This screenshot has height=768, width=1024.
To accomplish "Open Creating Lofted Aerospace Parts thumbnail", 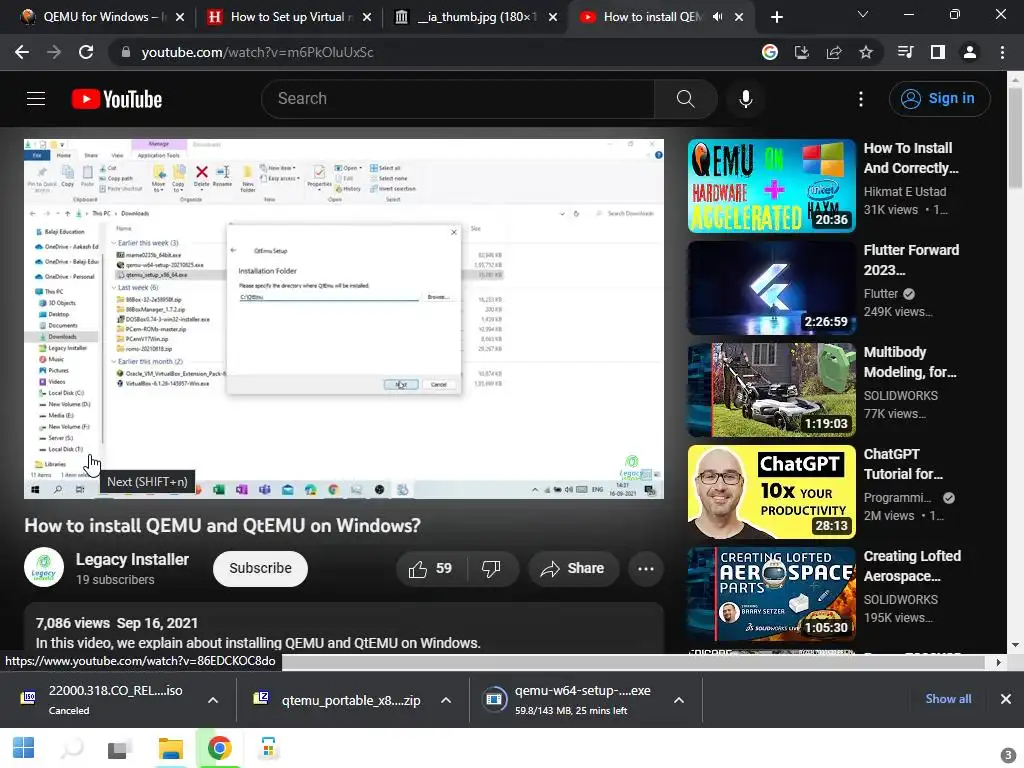I will pyautogui.click(x=771, y=594).
